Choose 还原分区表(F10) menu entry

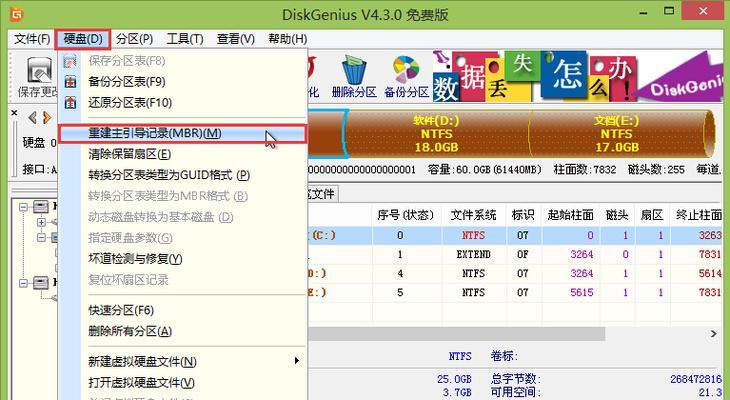[x=130, y=102]
